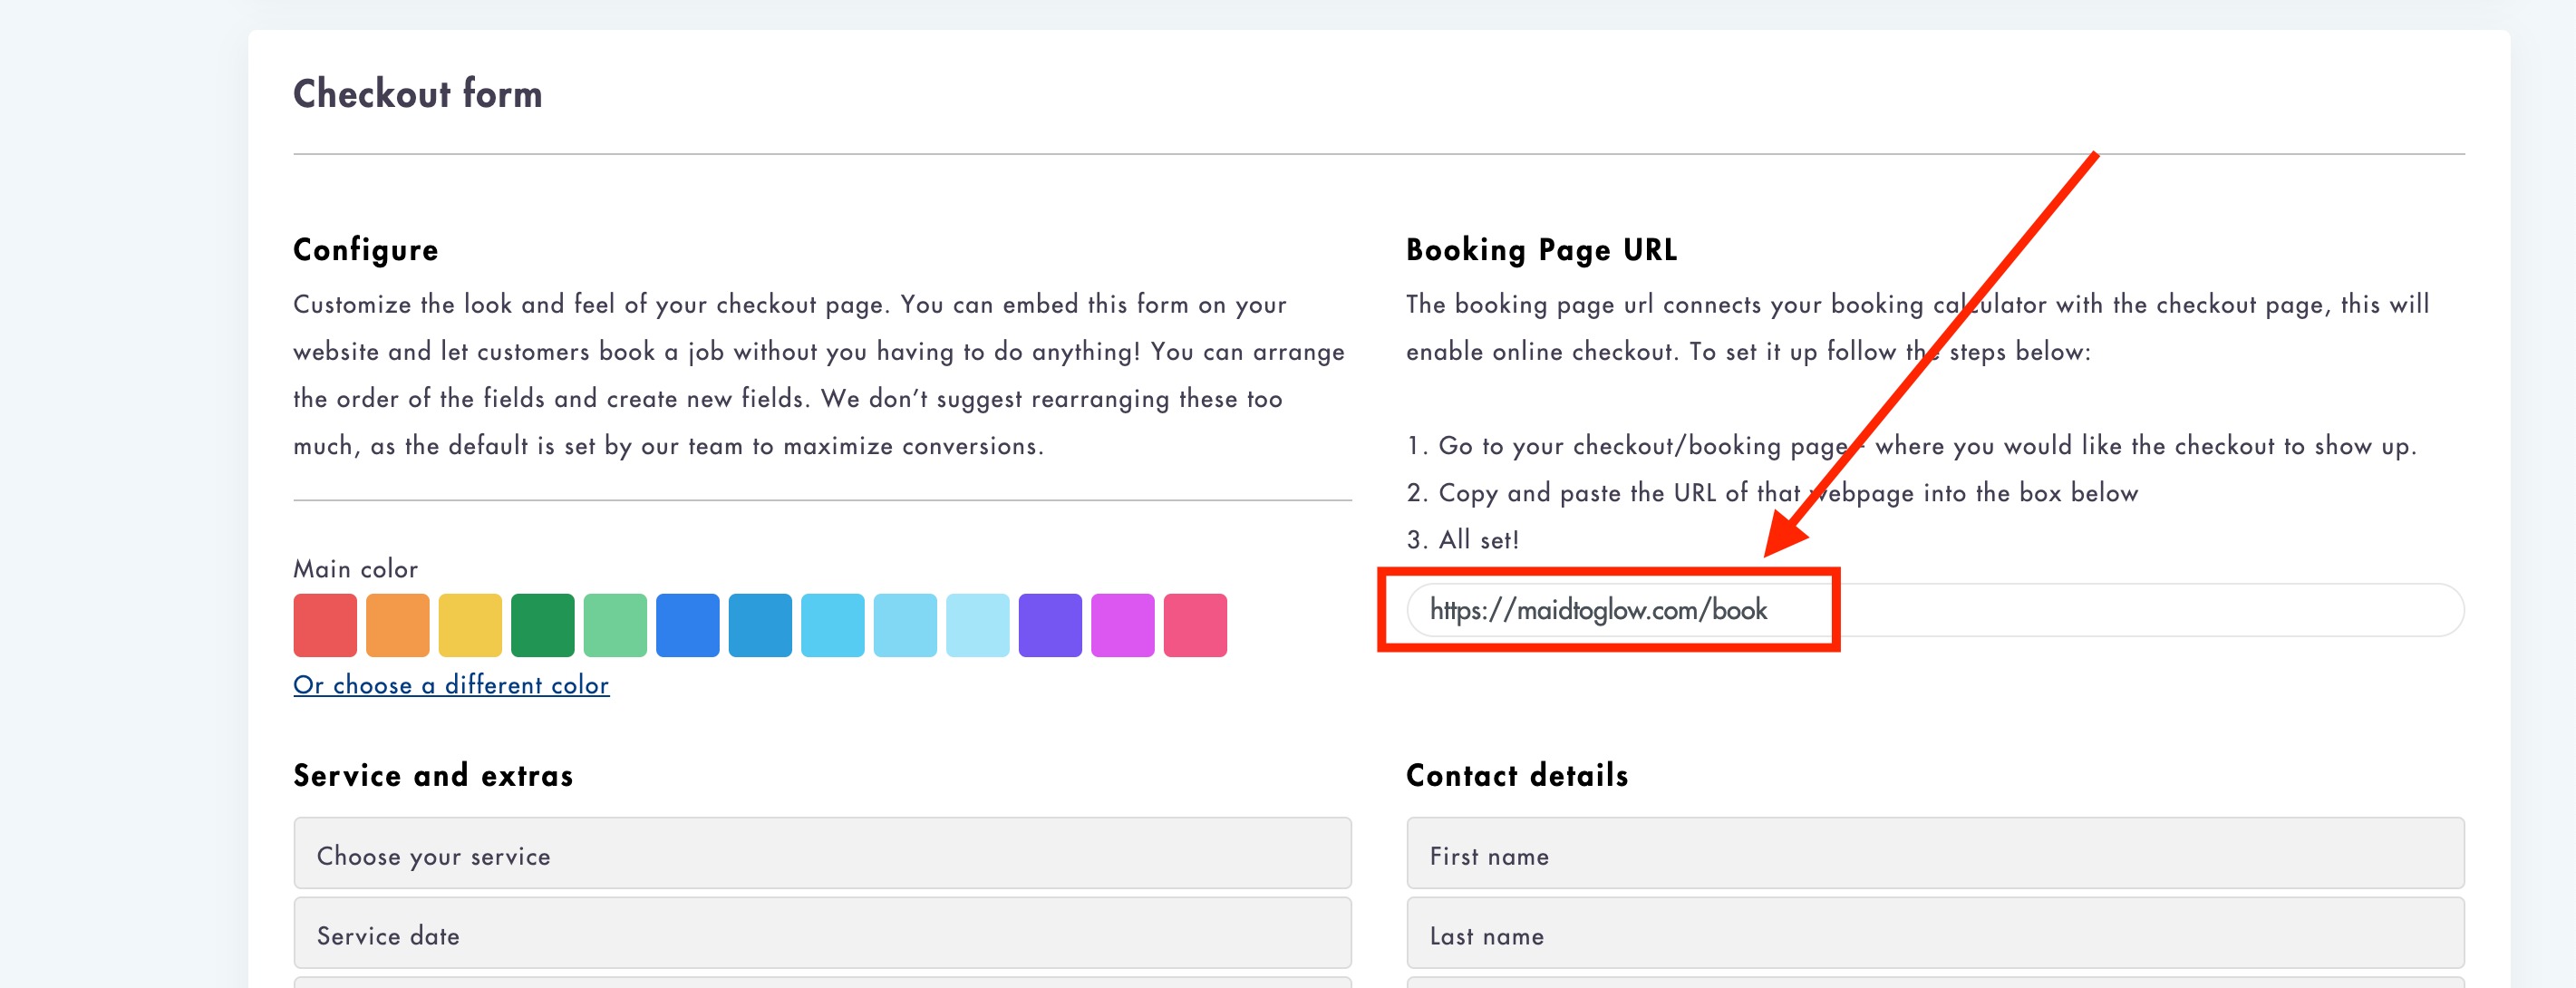Select the purple main color swatch

click(x=1050, y=625)
